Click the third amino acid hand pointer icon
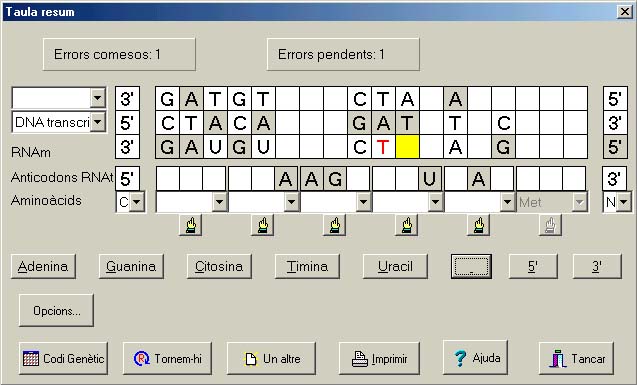Image resolution: width=637 pixels, height=385 pixels. (x=334, y=225)
